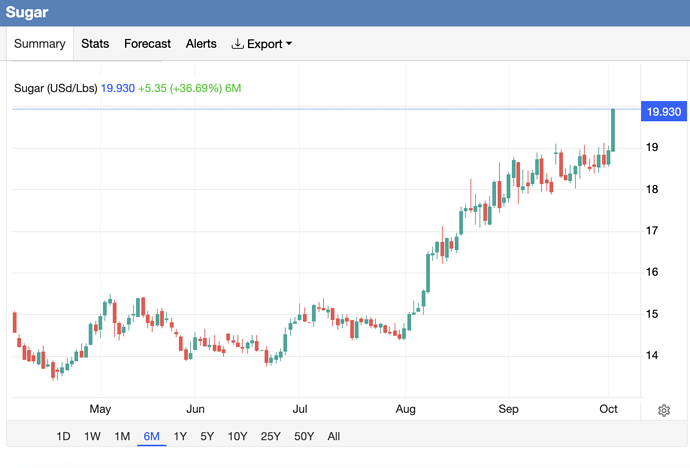Click the Export download icon
The height and width of the screenshot is (468, 690).
coord(237,44)
